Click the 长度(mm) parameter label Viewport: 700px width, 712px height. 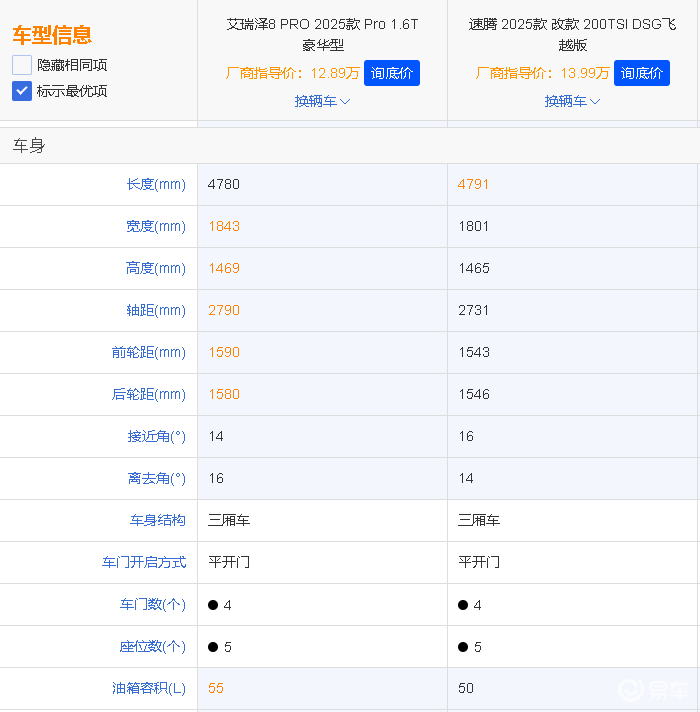point(156,184)
